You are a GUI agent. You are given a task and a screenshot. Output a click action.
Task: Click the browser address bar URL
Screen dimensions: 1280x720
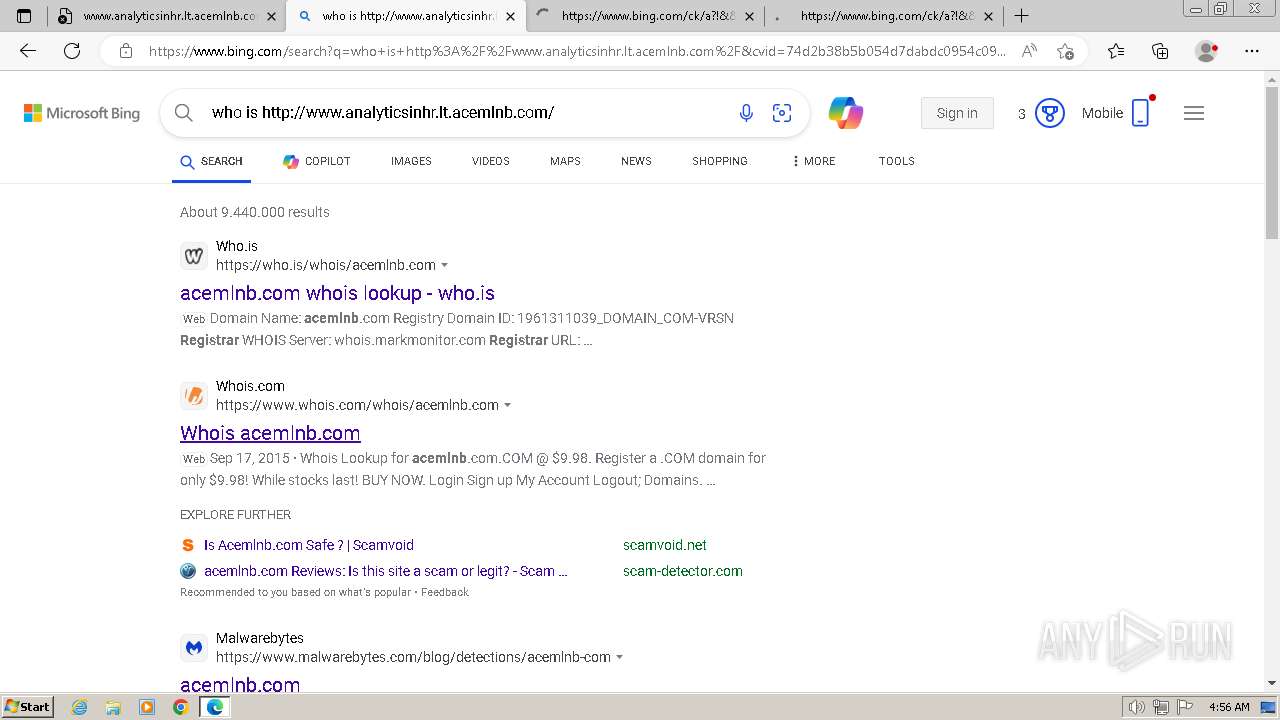pos(577,51)
